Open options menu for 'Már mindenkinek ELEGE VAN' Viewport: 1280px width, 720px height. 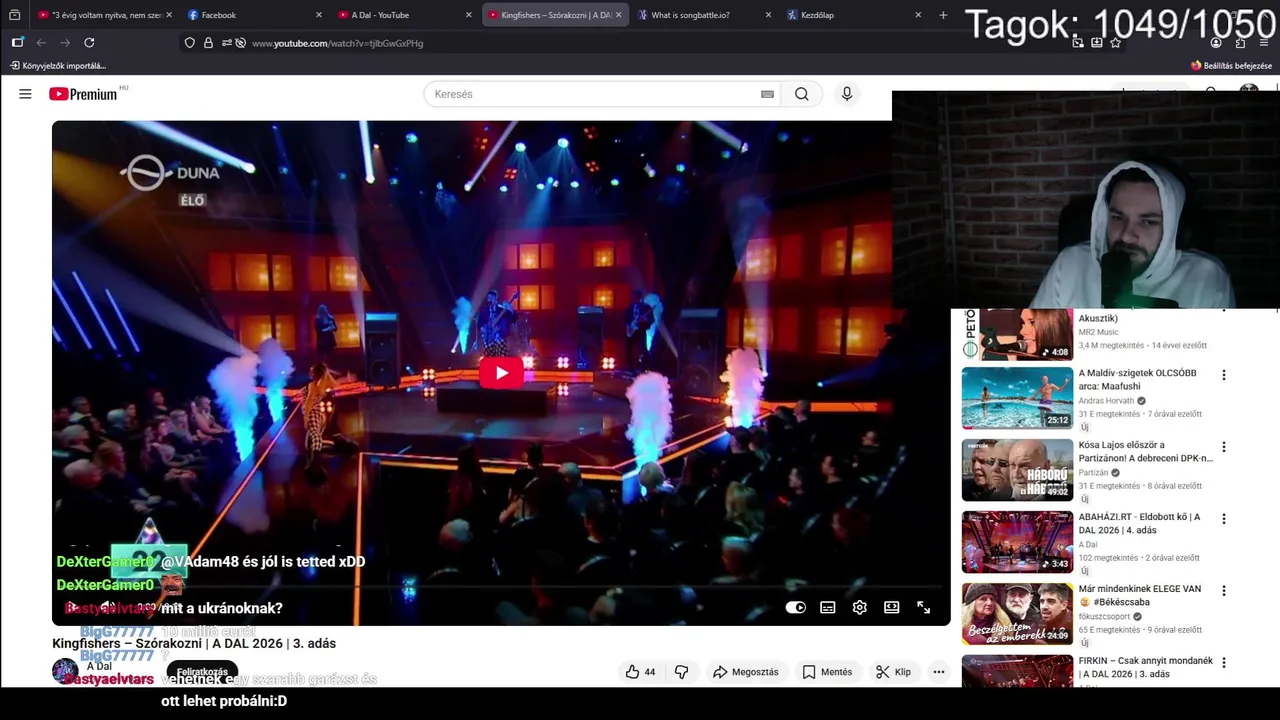coord(1223,591)
